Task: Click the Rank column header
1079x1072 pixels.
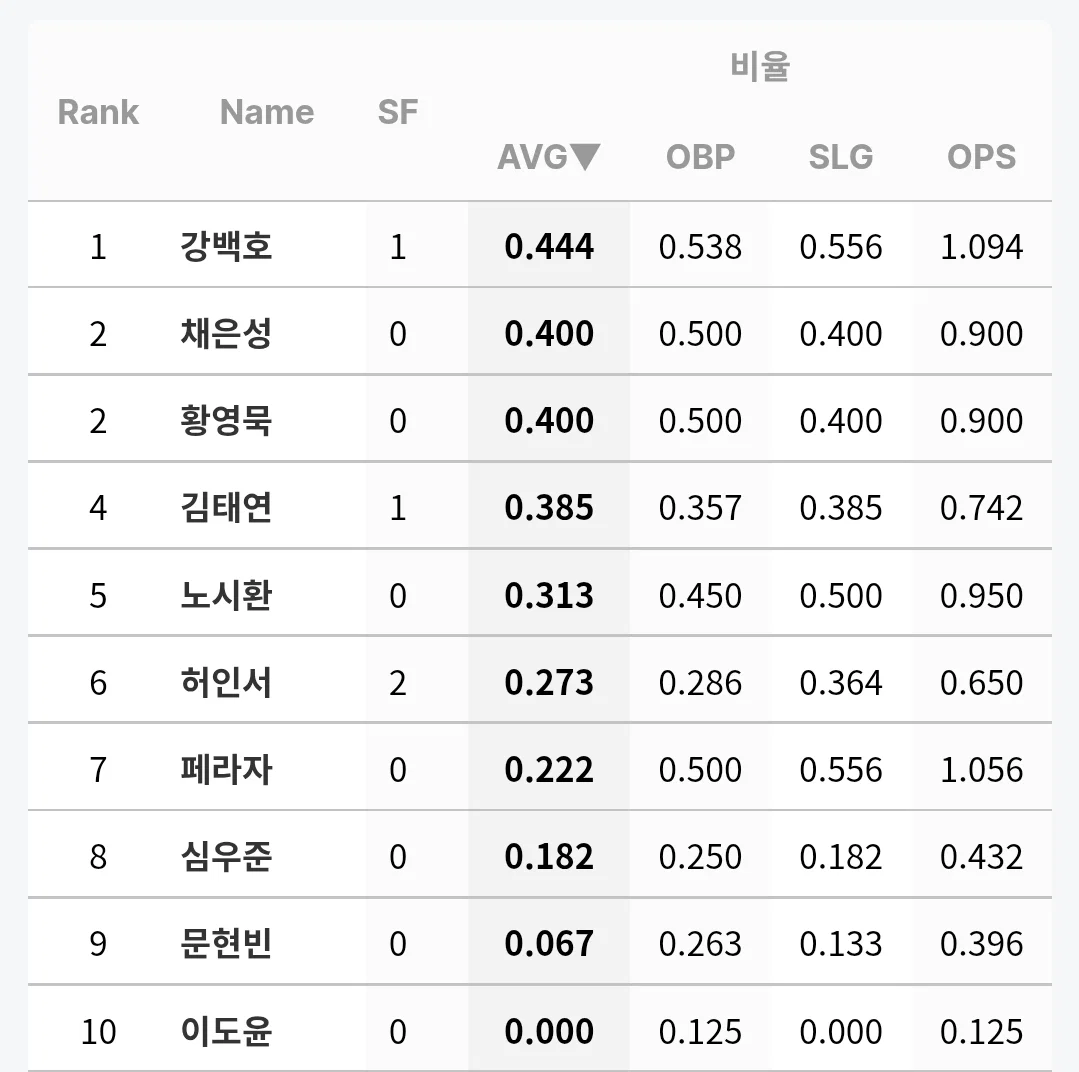Action: pos(98,112)
